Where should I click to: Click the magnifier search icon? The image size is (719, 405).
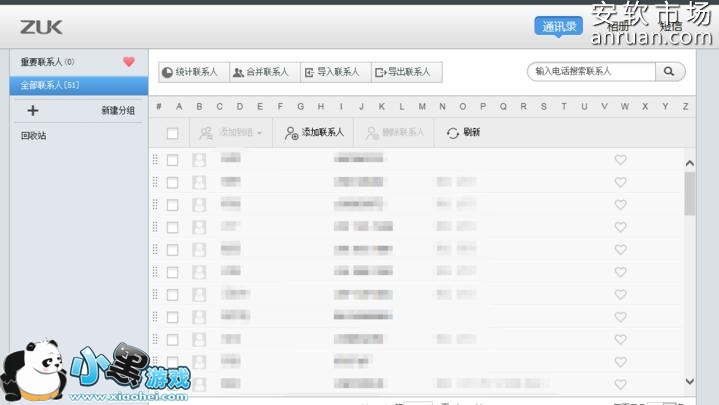[669, 72]
